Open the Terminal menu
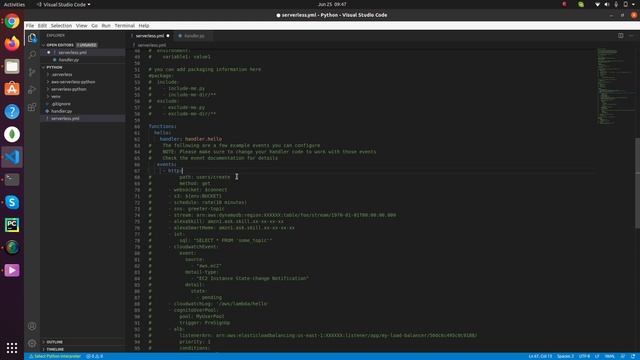The image size is (640, 360). (x=124, y=25)
